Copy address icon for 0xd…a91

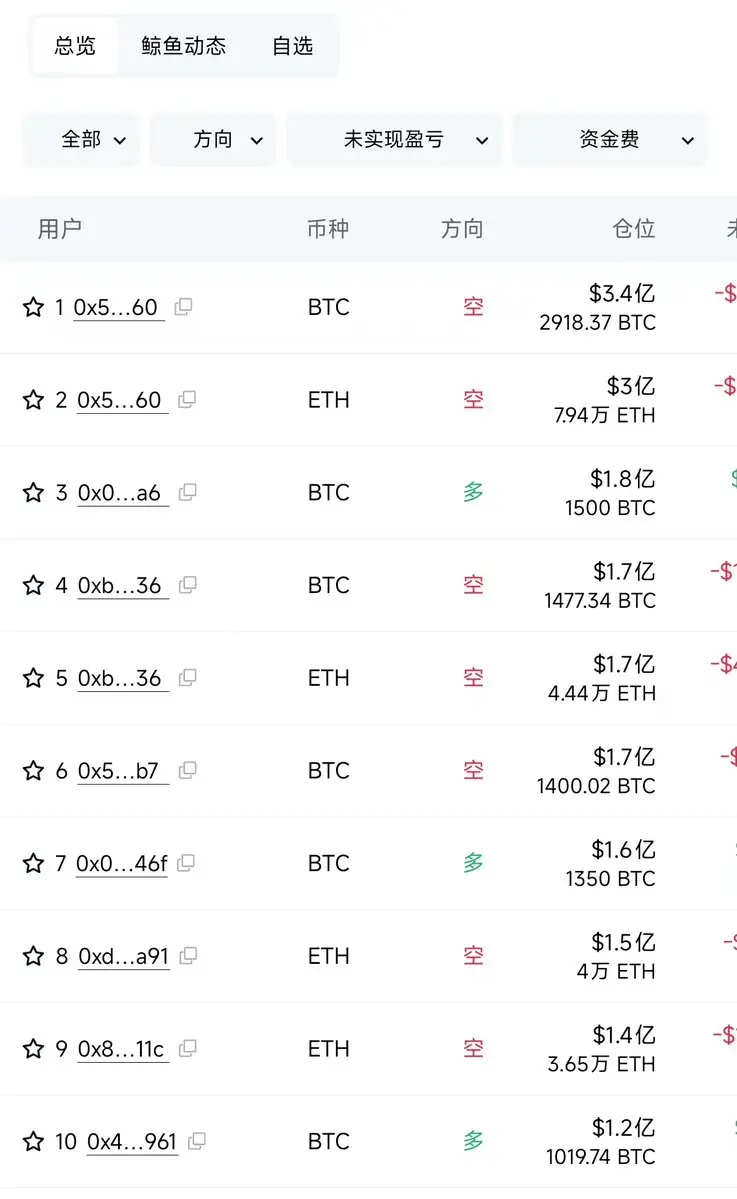pyautogui.click(x=188, y=956)
